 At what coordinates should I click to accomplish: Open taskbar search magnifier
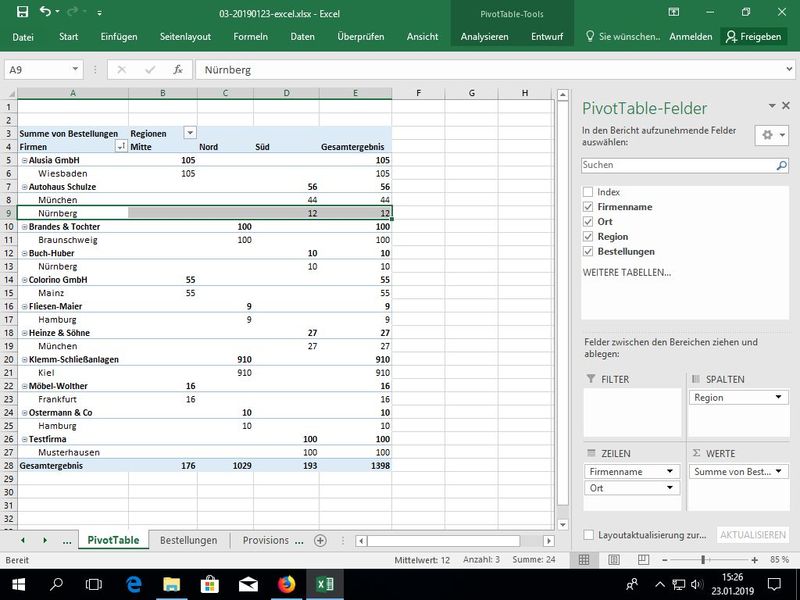(x=56, y=585)
